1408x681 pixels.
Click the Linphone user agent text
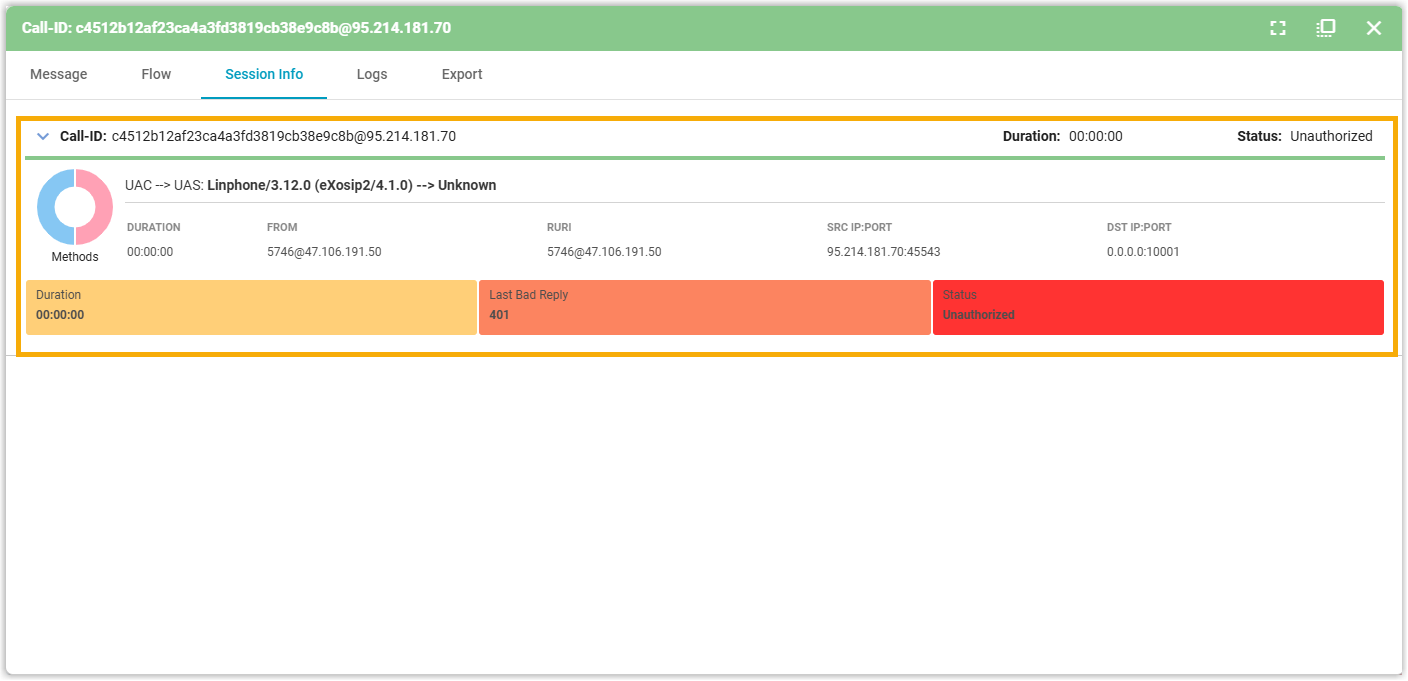tap(310, 185)
